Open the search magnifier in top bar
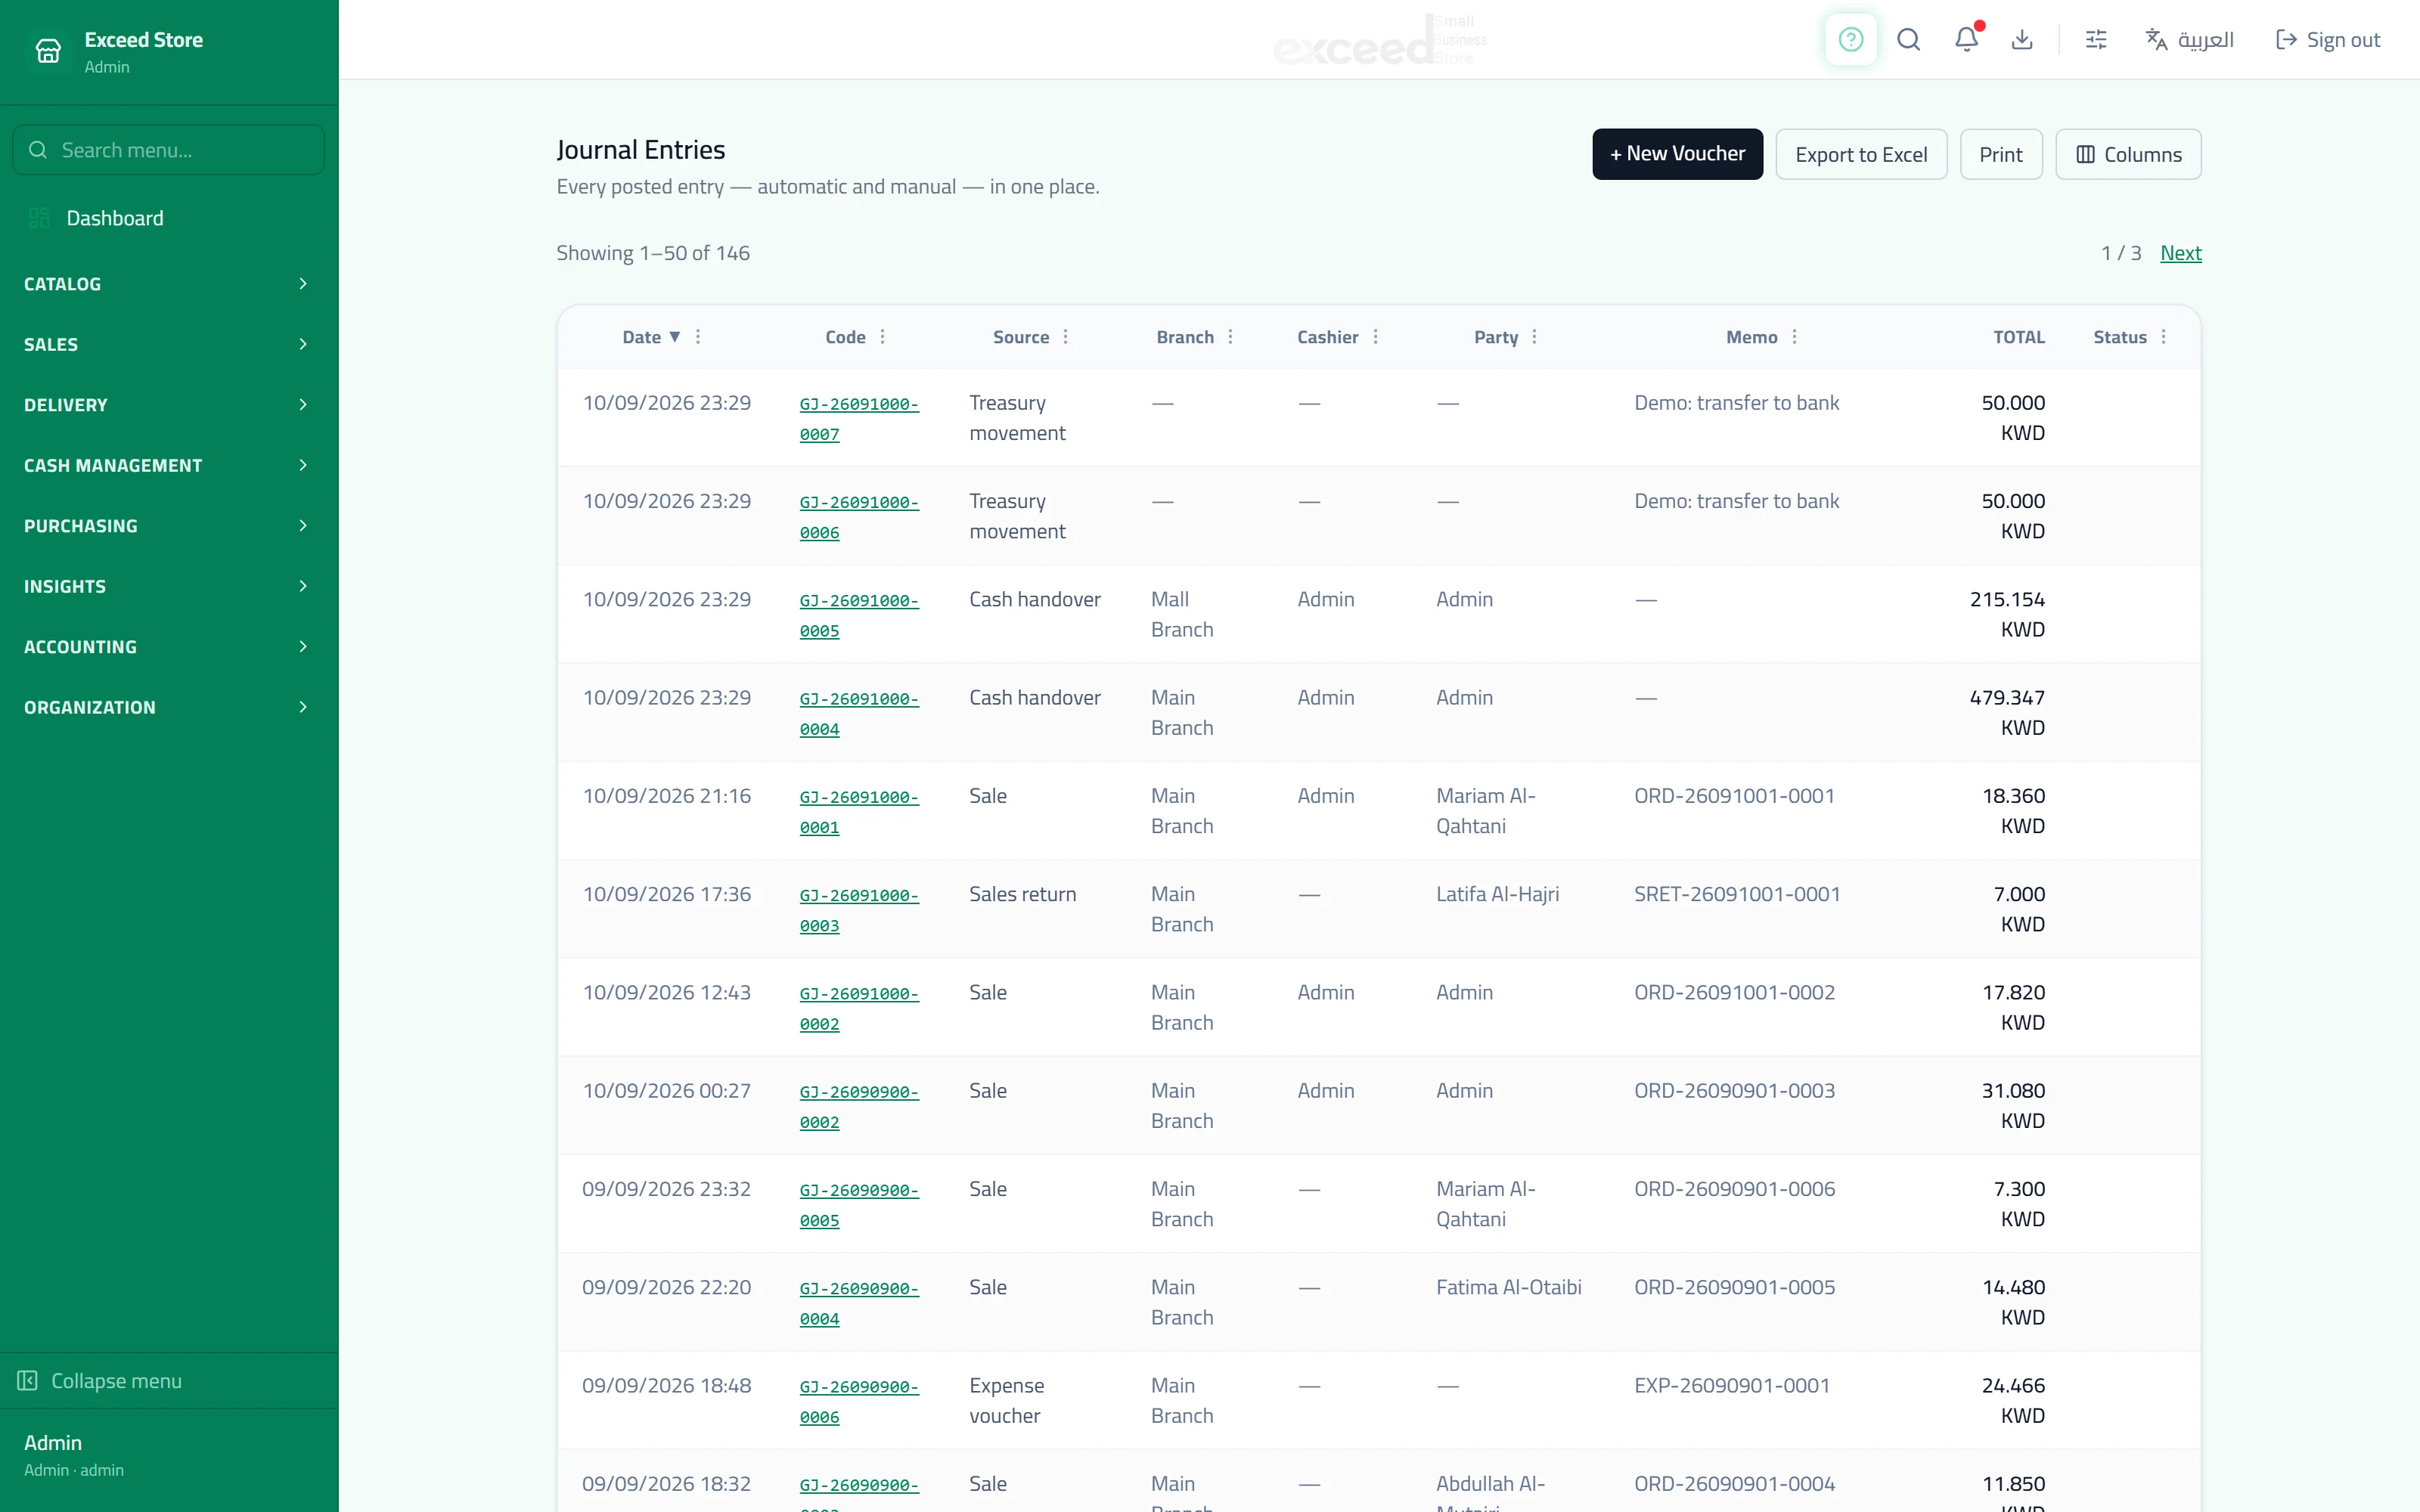 (x=1908, y=40)
